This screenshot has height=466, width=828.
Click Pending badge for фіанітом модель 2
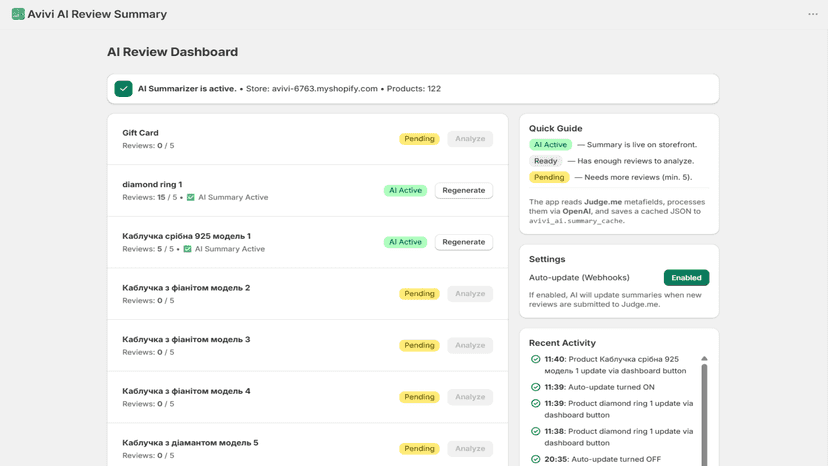tap(419, 294)
